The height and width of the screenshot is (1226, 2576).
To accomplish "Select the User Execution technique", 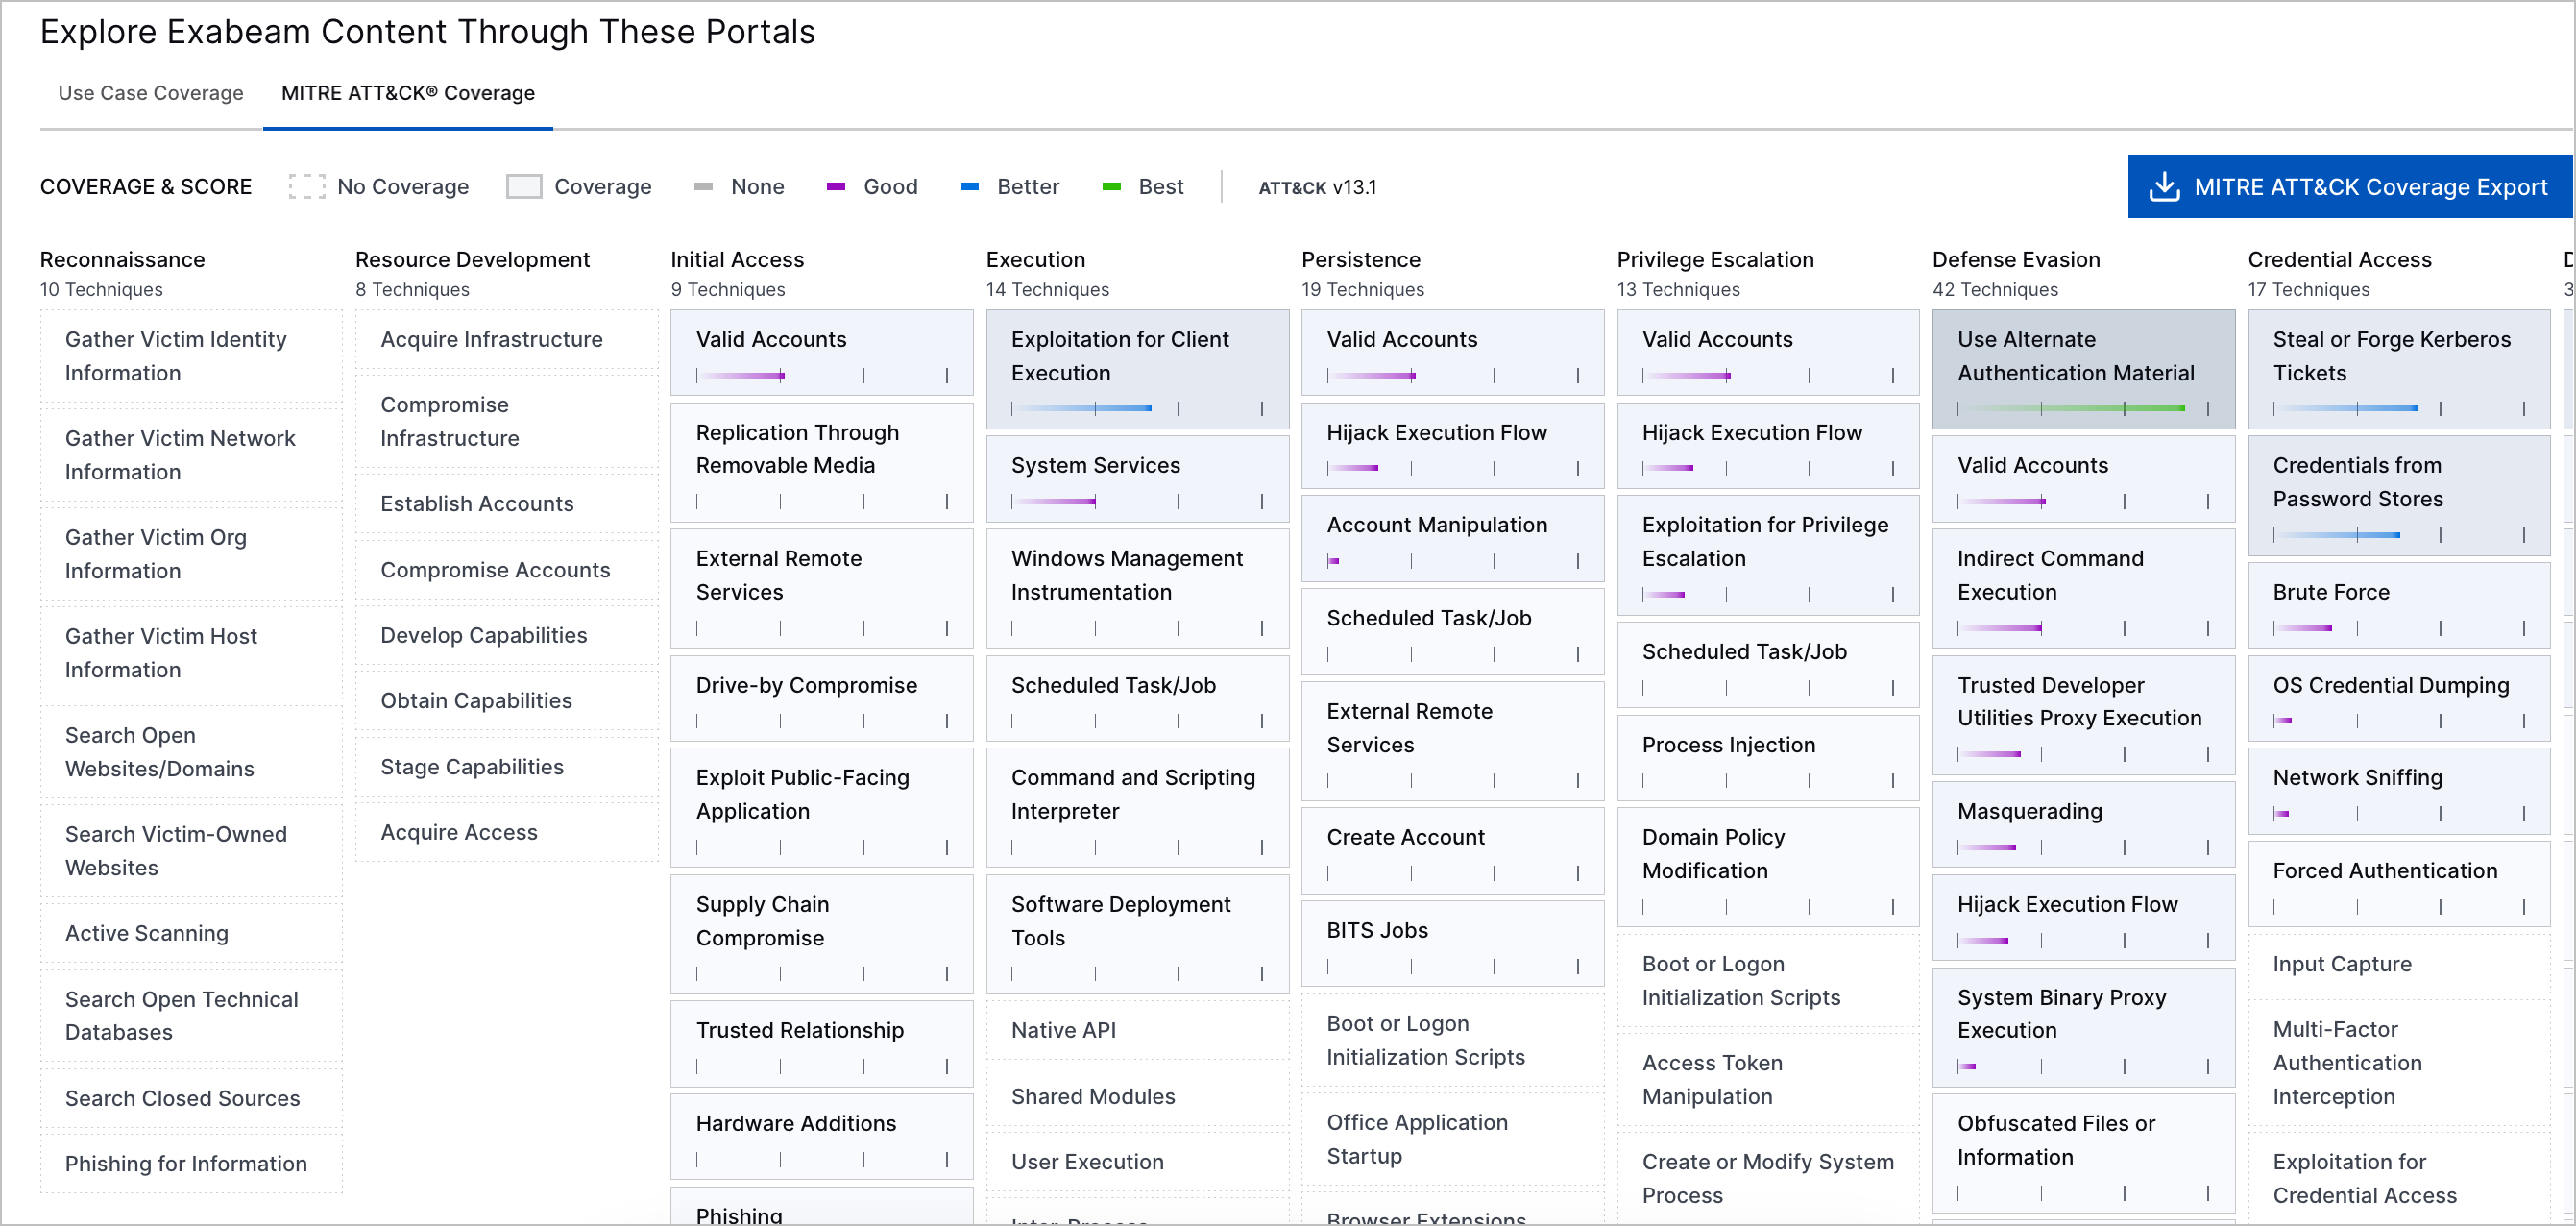I will [1138, 1163].
